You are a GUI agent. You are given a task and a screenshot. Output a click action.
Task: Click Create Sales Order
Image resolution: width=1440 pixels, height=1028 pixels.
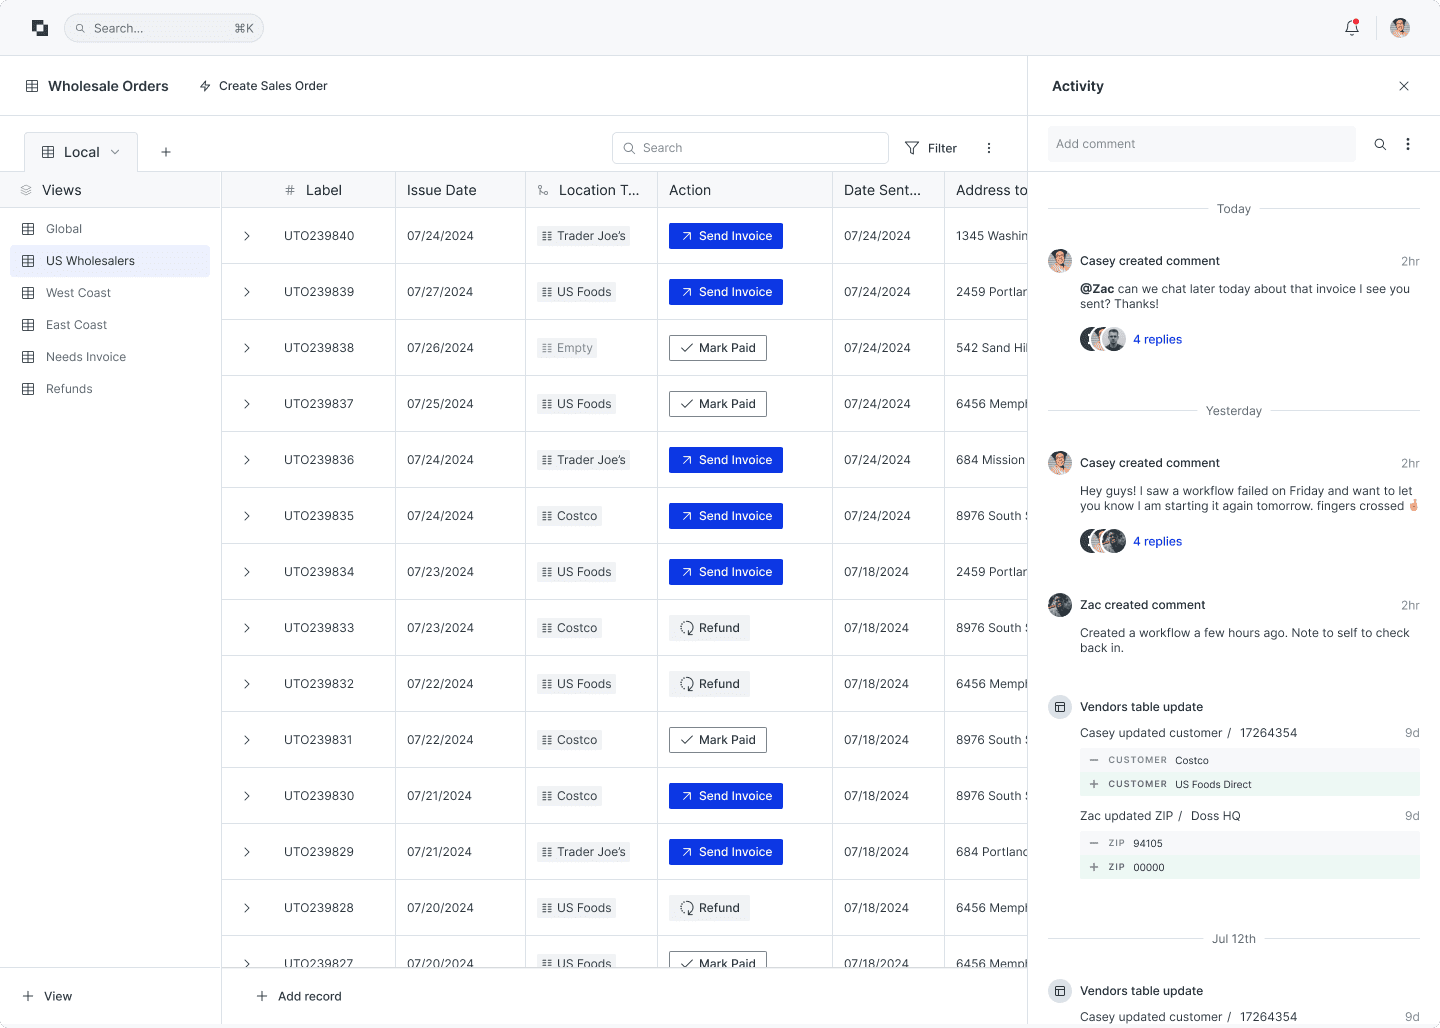point(264,86)
